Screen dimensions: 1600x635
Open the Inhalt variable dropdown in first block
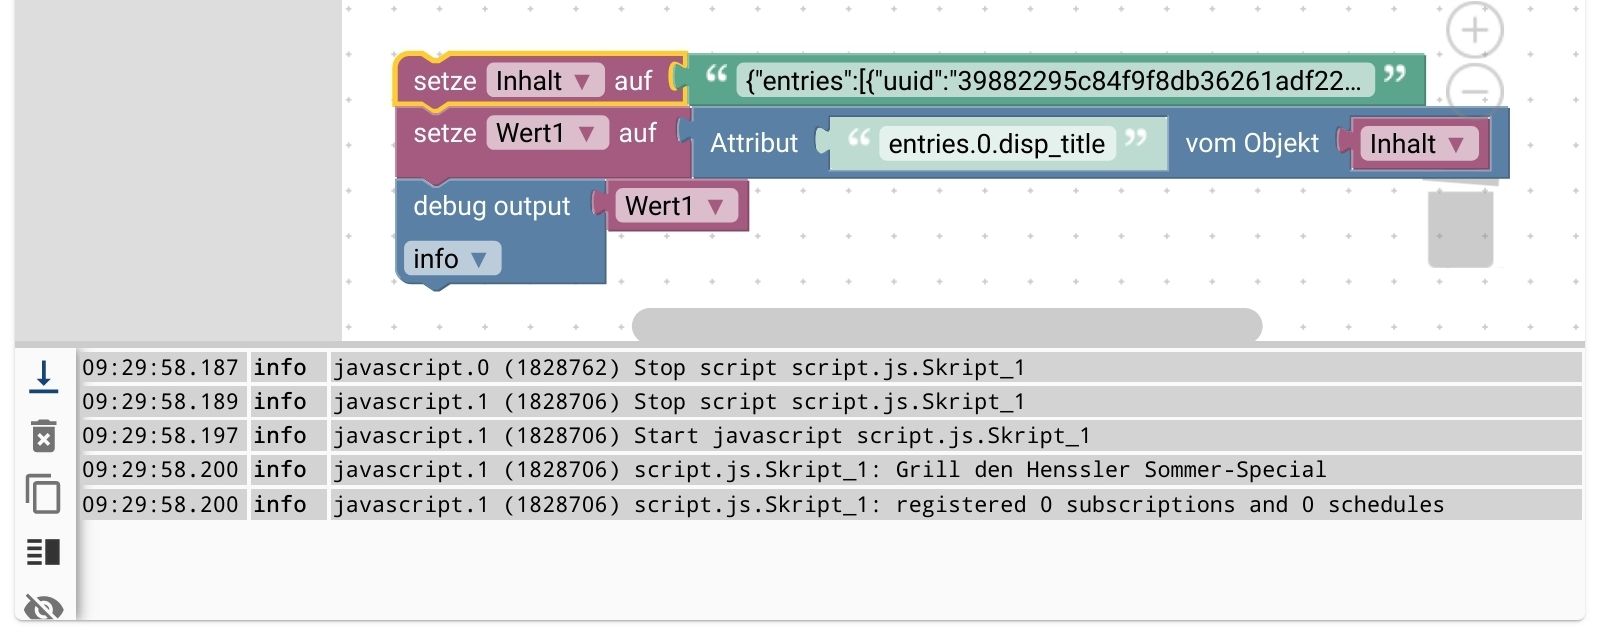click(582, 82)
